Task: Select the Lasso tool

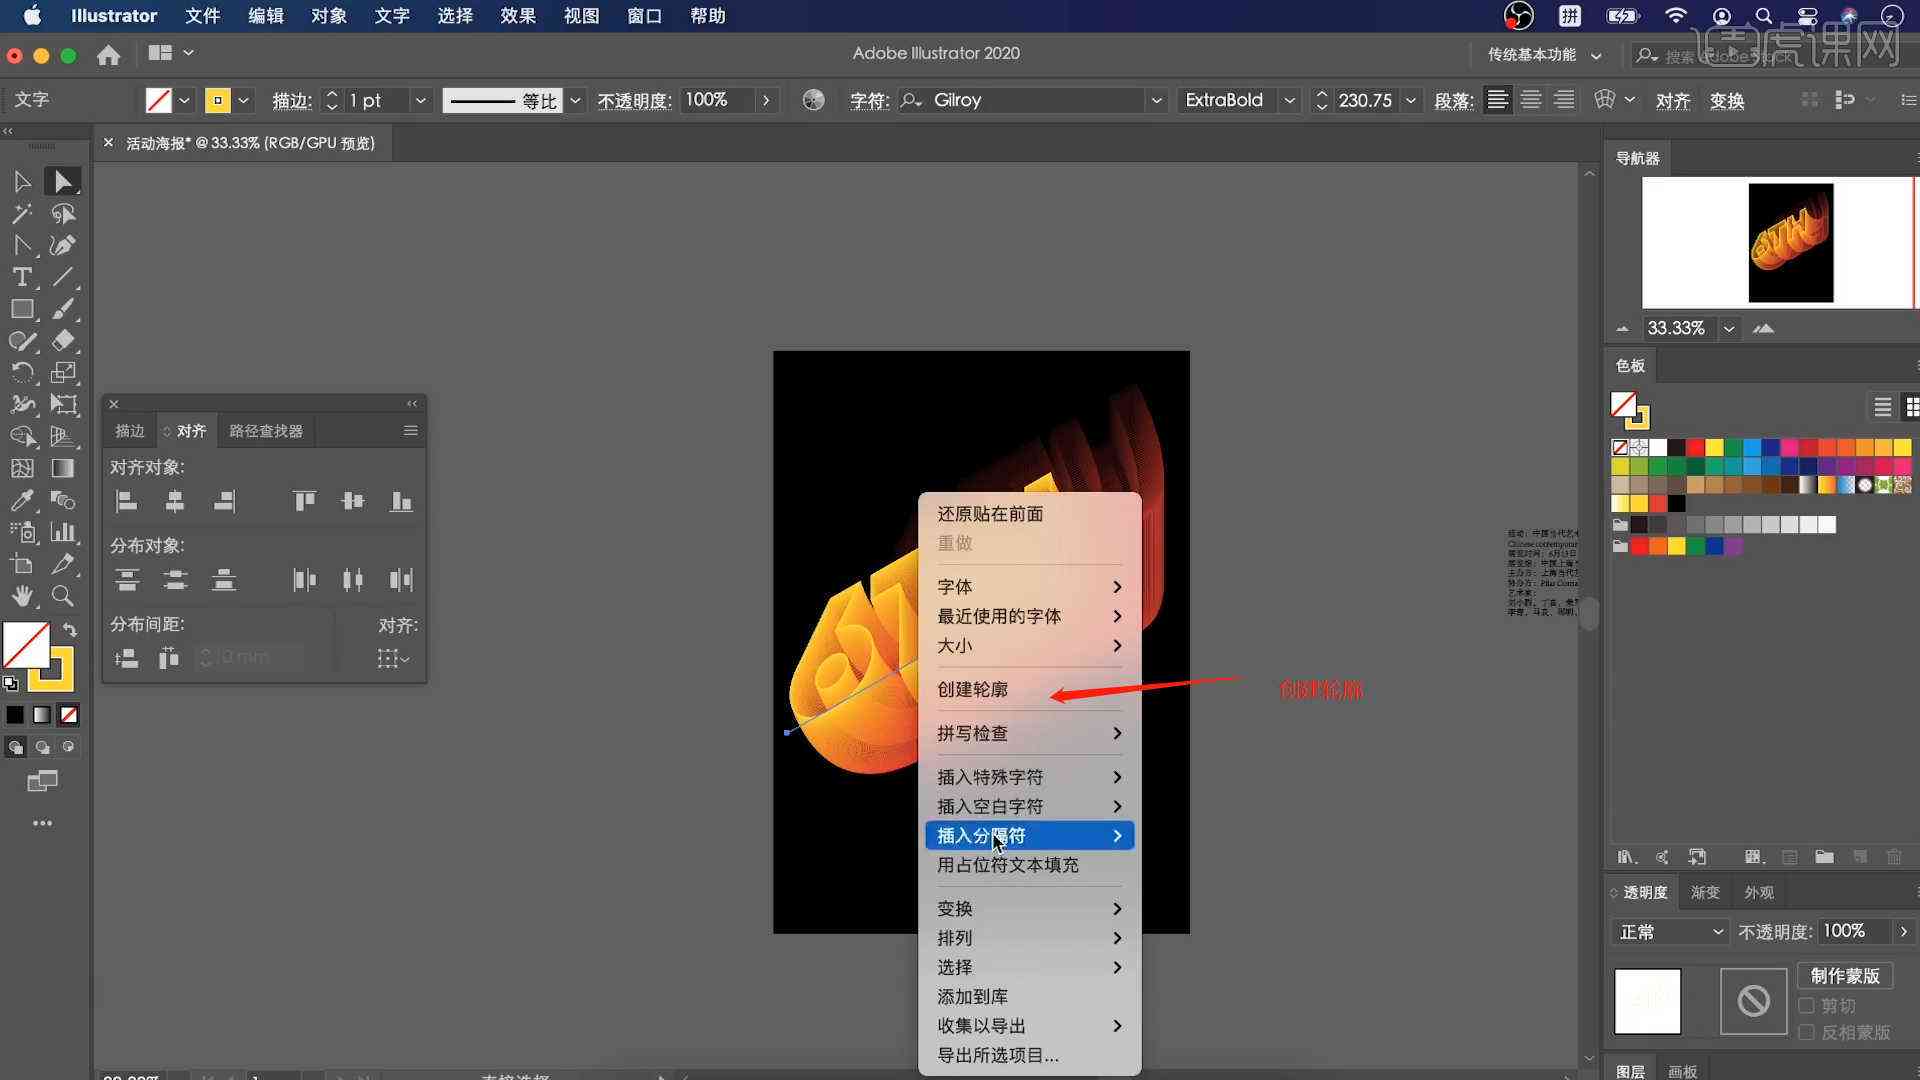Action: [63, 214]
